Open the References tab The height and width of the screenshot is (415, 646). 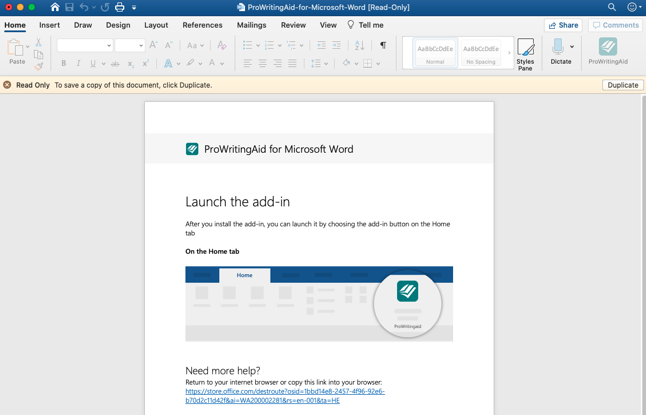[x=202, y=25]
